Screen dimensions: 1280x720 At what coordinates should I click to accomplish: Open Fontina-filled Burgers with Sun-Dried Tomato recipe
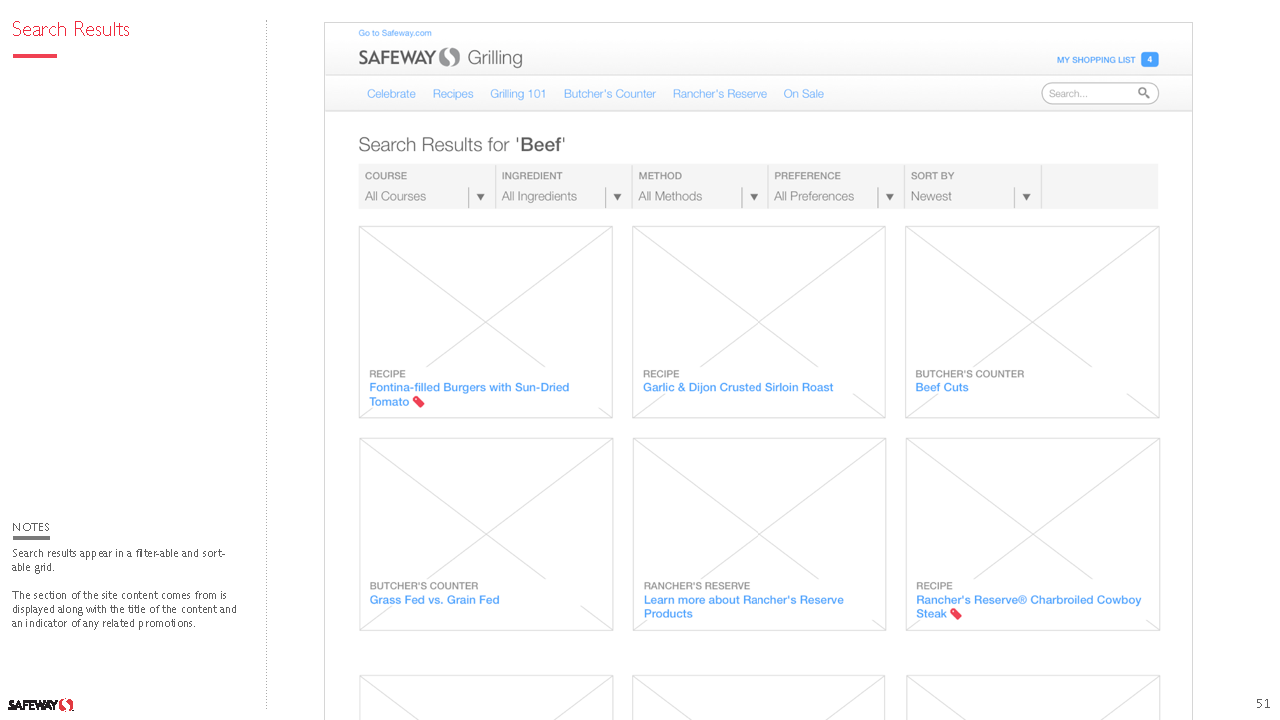pos(469,394)
